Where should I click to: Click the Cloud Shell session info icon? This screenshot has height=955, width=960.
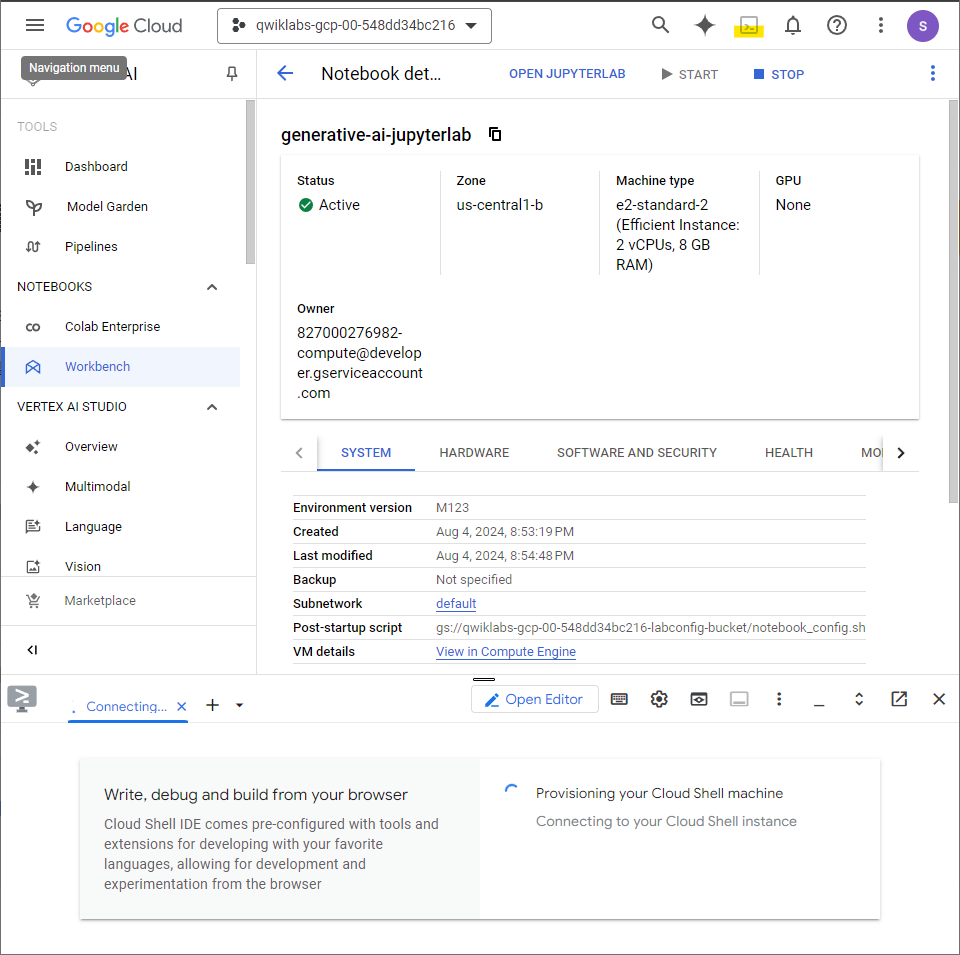tap(739, 699)
